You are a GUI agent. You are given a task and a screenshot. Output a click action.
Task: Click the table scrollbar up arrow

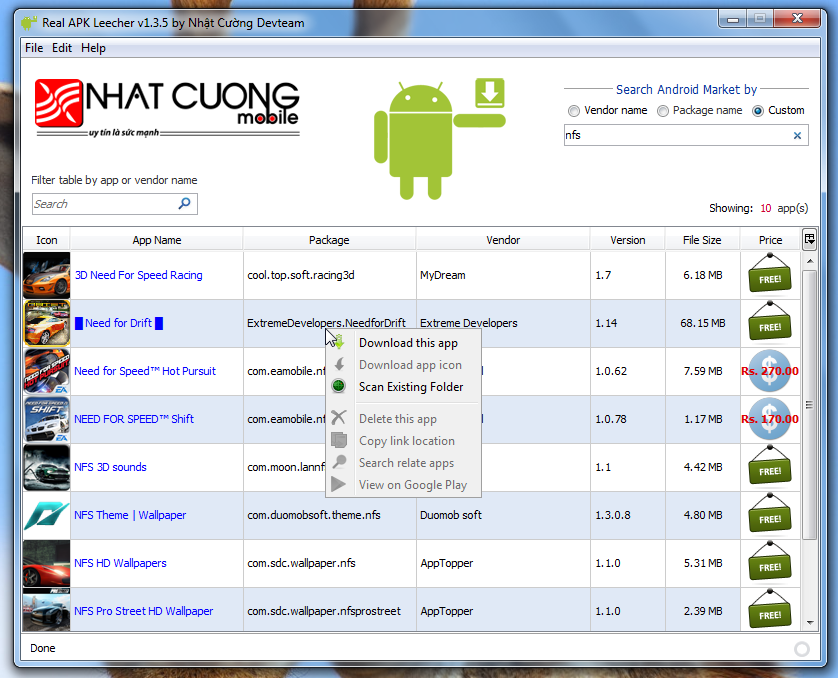[810, 261]
